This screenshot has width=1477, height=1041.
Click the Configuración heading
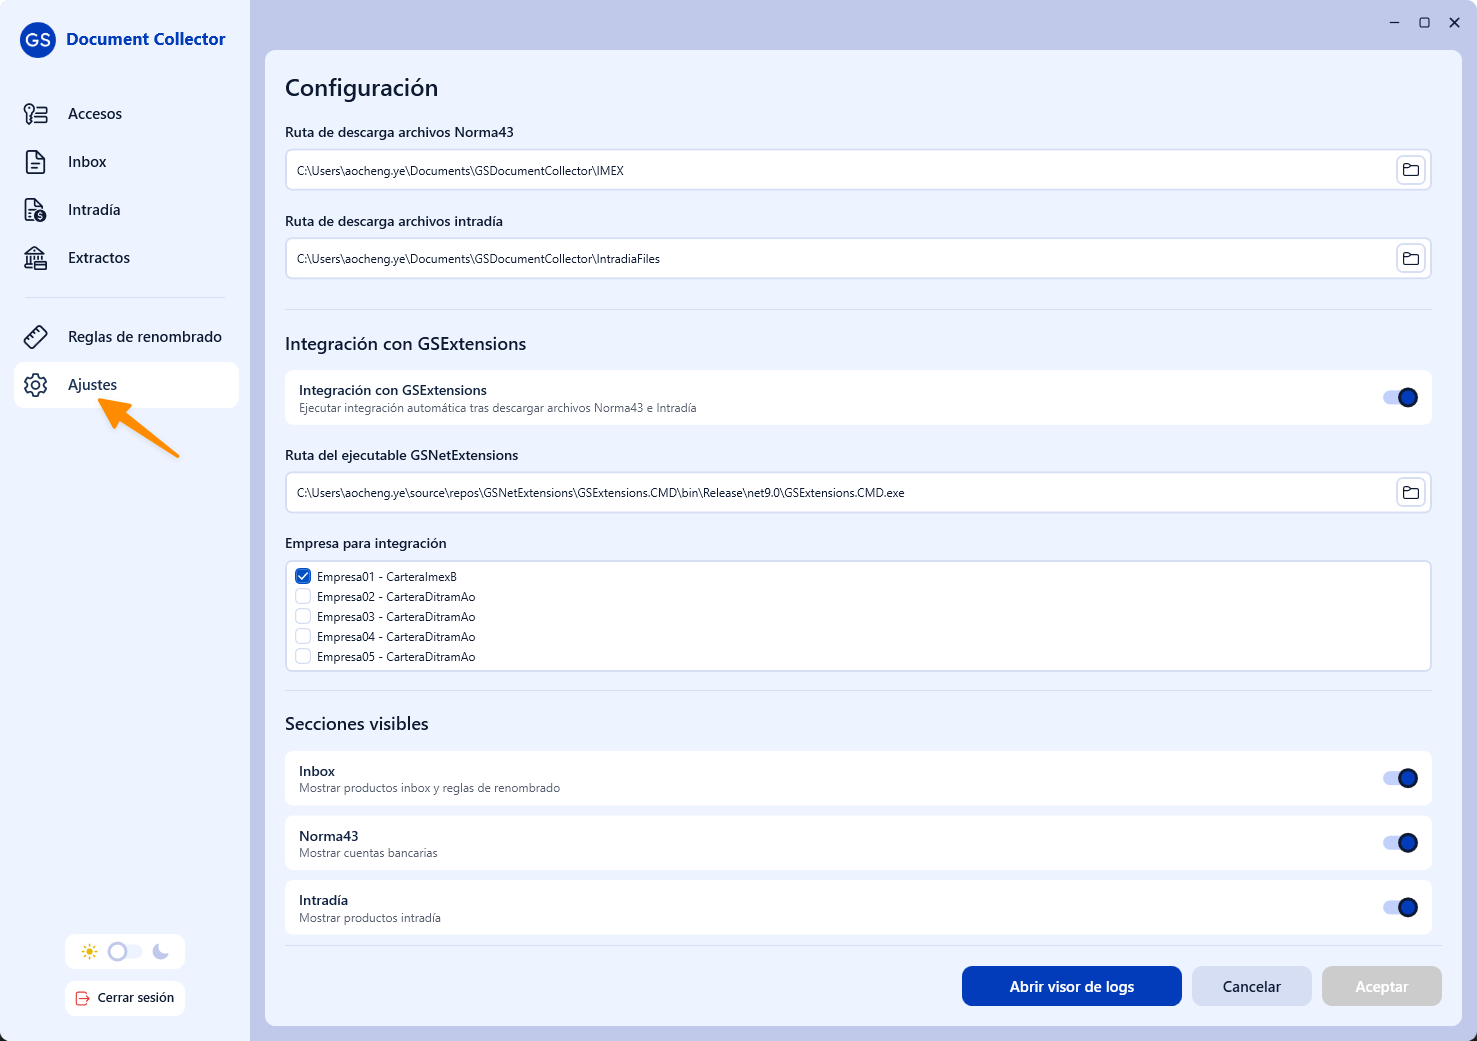(x=362, y=88)
